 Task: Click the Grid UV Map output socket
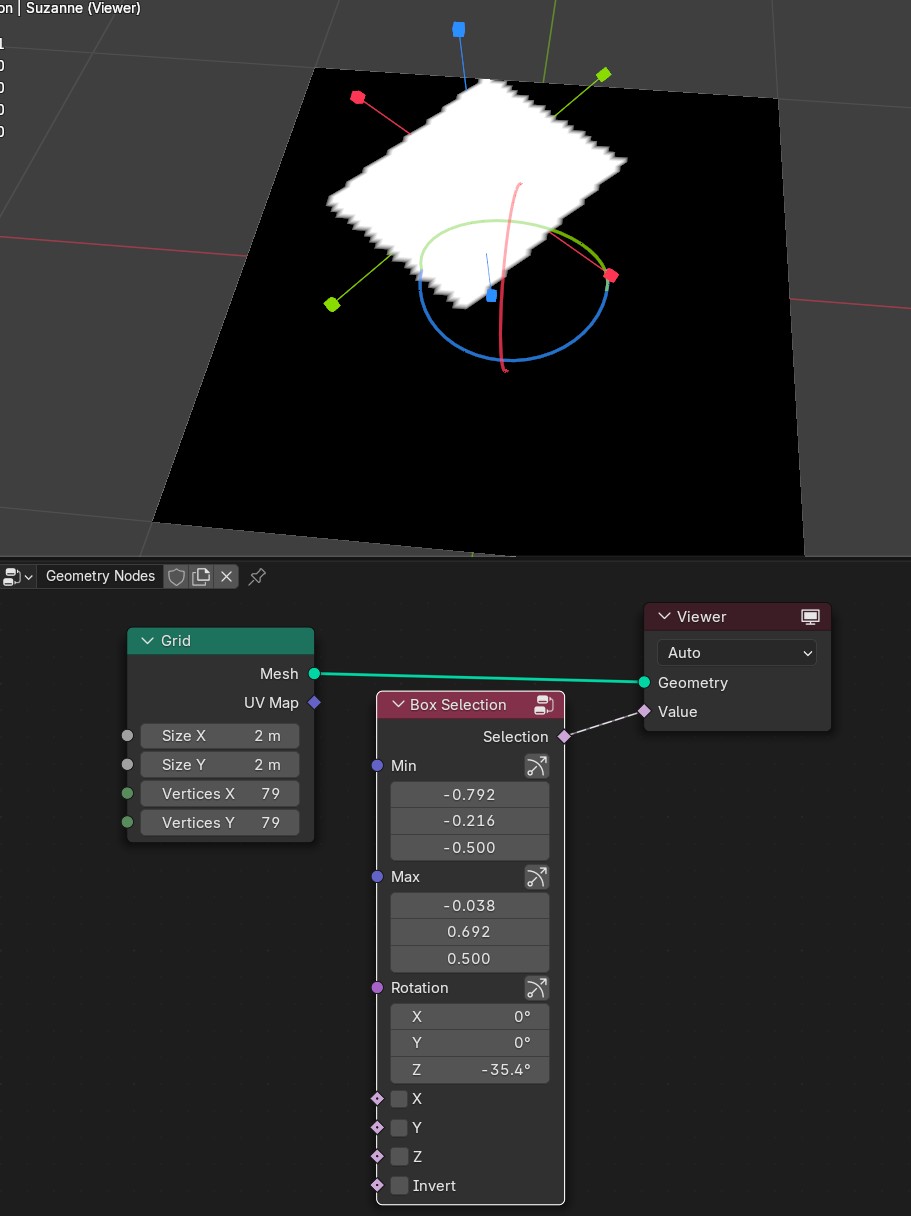click(x=314, y=703)
